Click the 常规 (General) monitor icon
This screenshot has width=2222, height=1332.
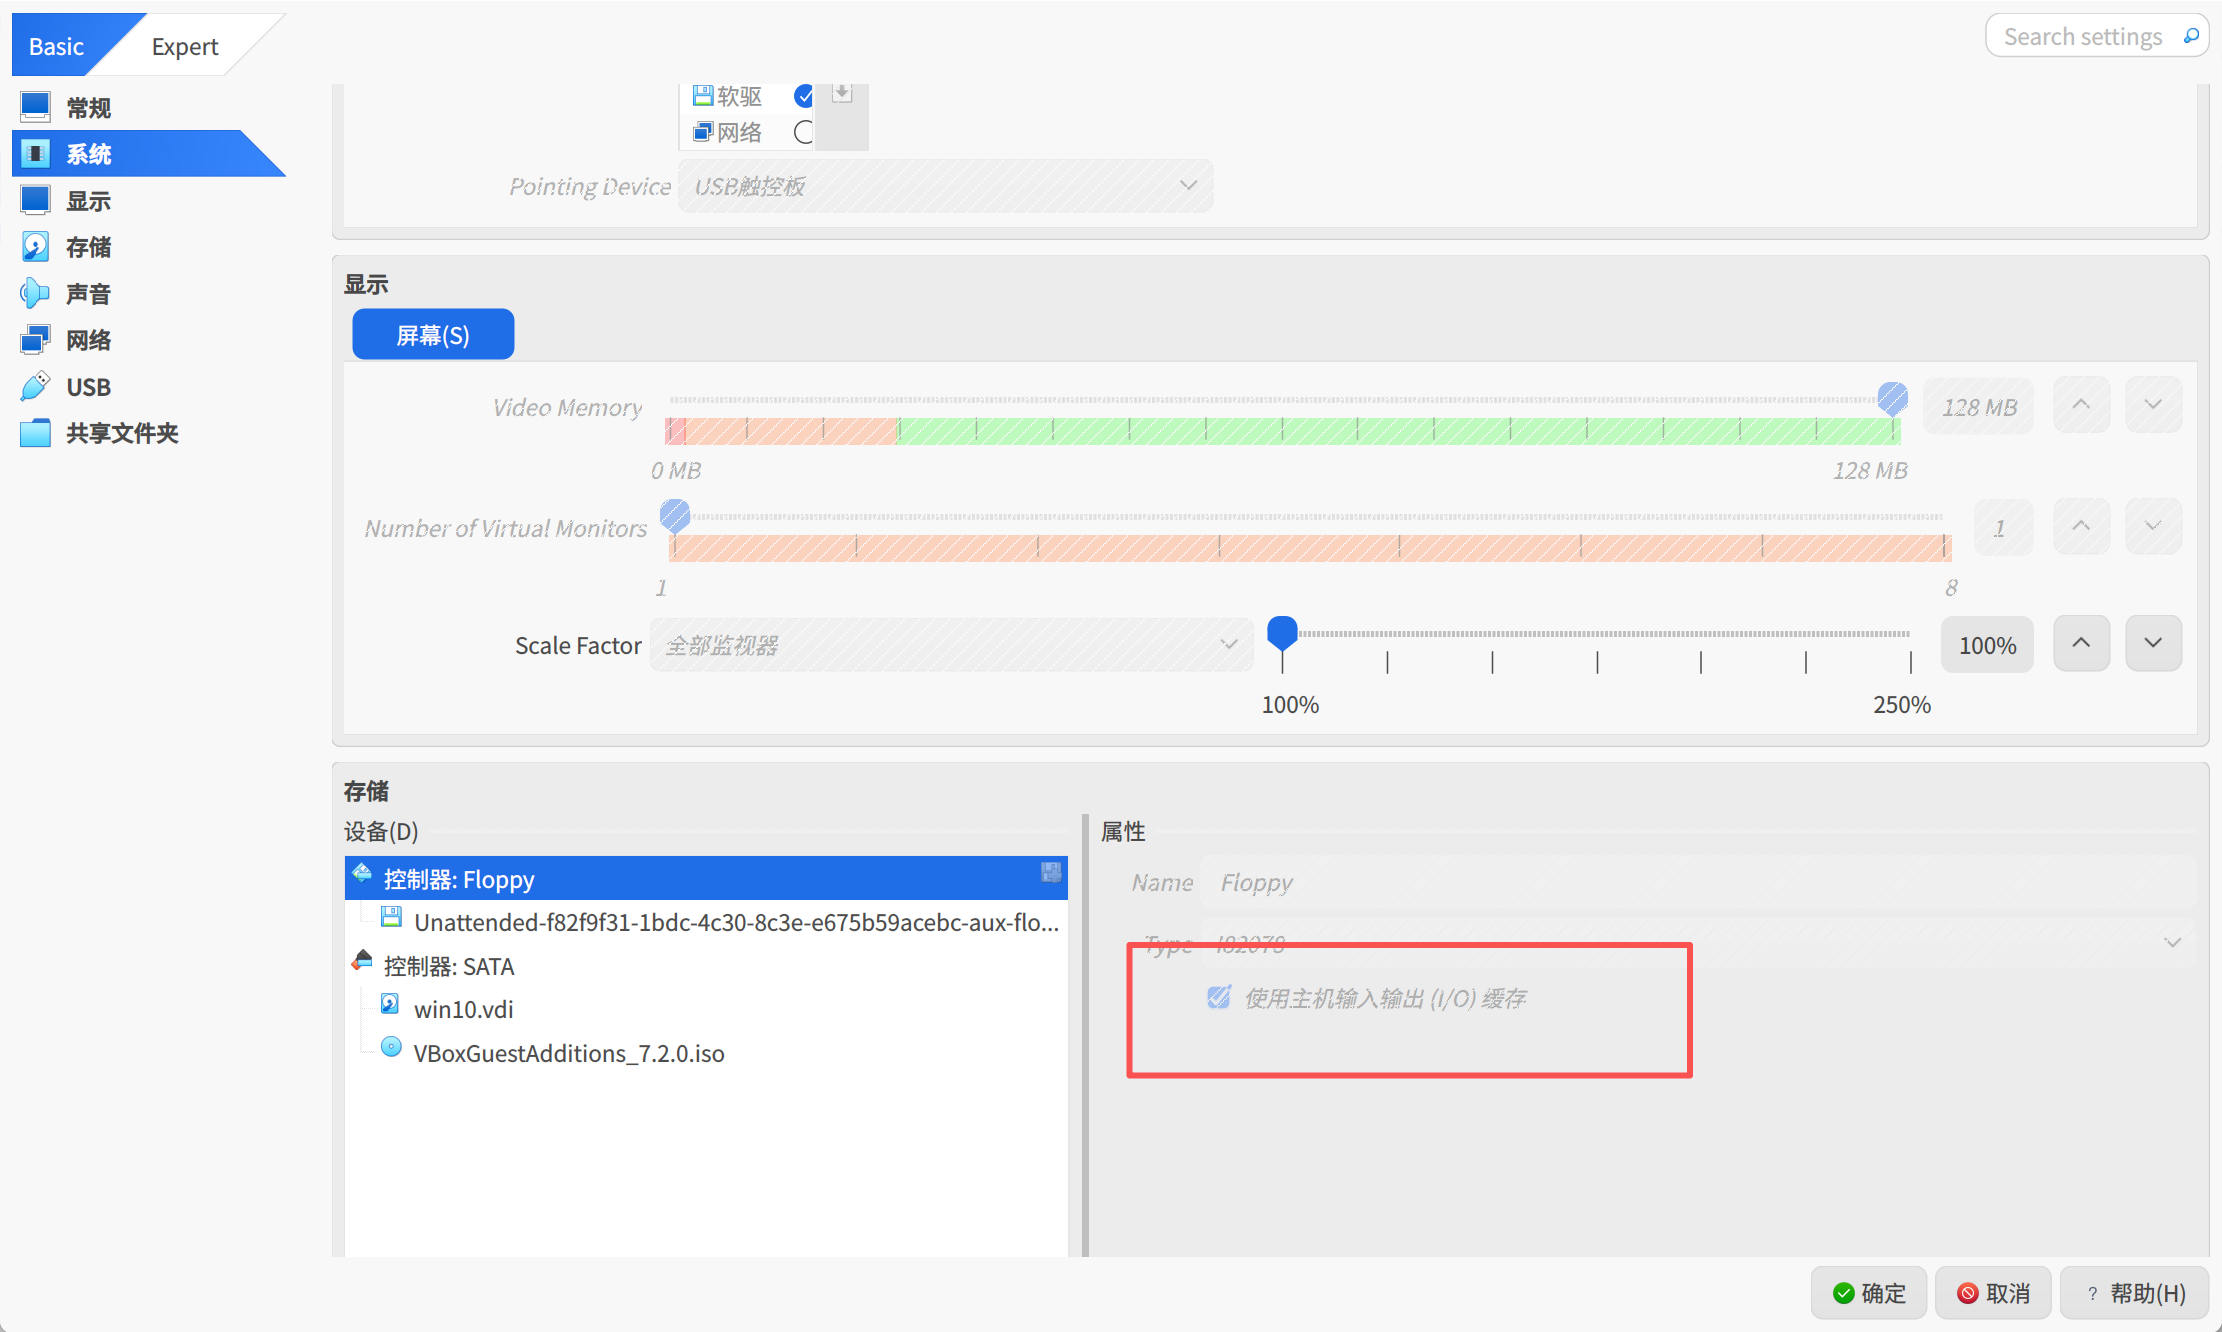coord(35,106)
